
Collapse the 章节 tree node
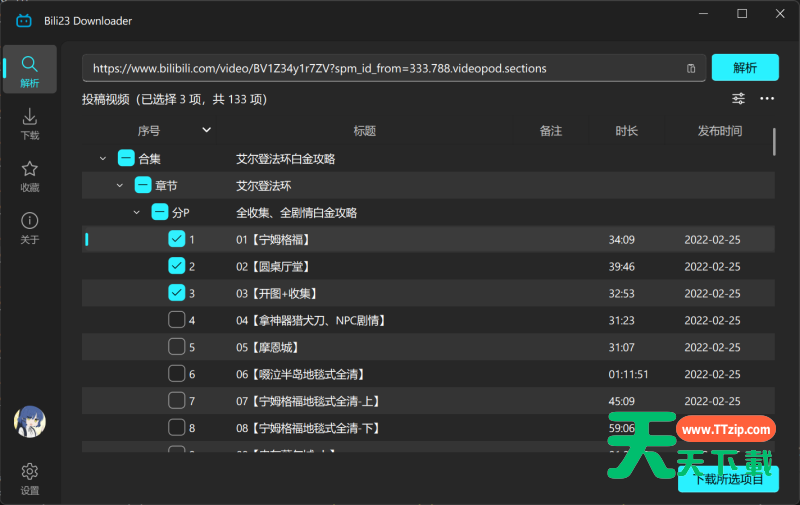[120, 186]
